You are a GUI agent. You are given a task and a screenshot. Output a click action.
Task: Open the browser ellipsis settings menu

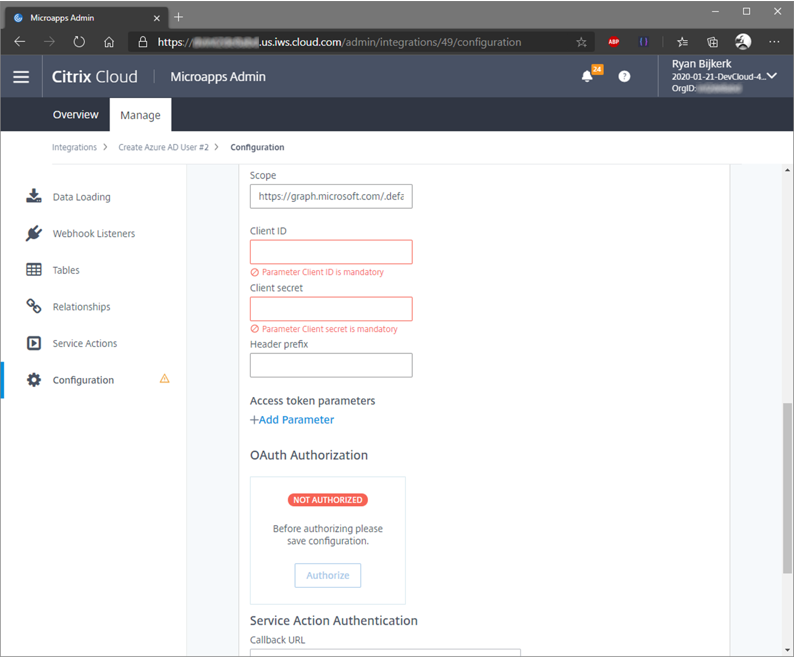click(x=774, y=42)
